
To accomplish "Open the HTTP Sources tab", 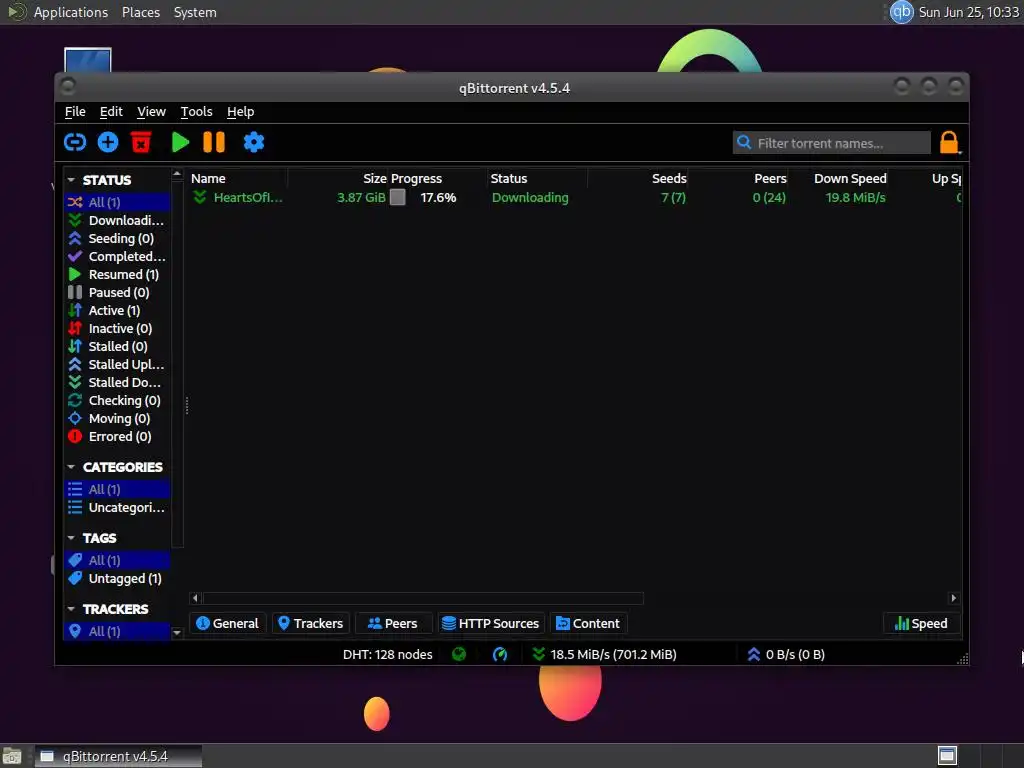I will click(491, 623).
